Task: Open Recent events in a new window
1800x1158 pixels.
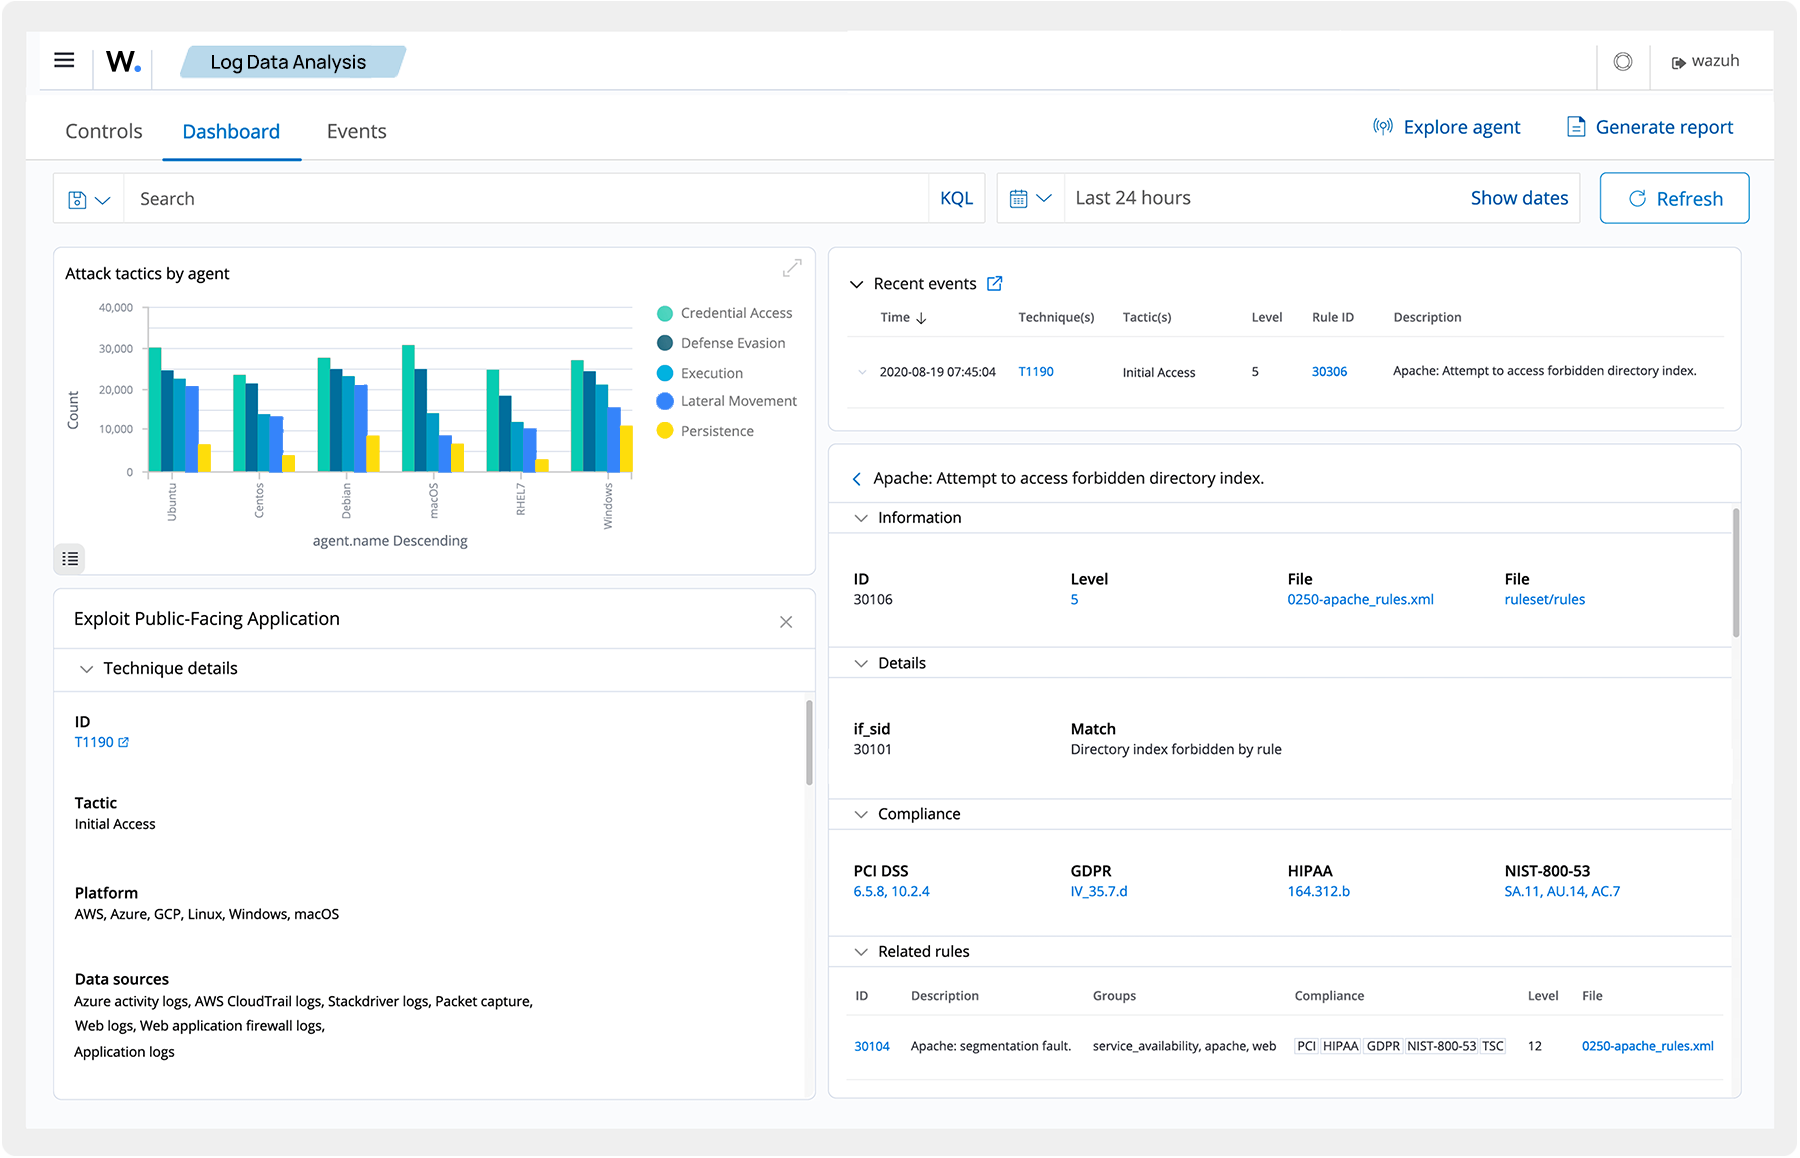Action: [x=994, y=283]
